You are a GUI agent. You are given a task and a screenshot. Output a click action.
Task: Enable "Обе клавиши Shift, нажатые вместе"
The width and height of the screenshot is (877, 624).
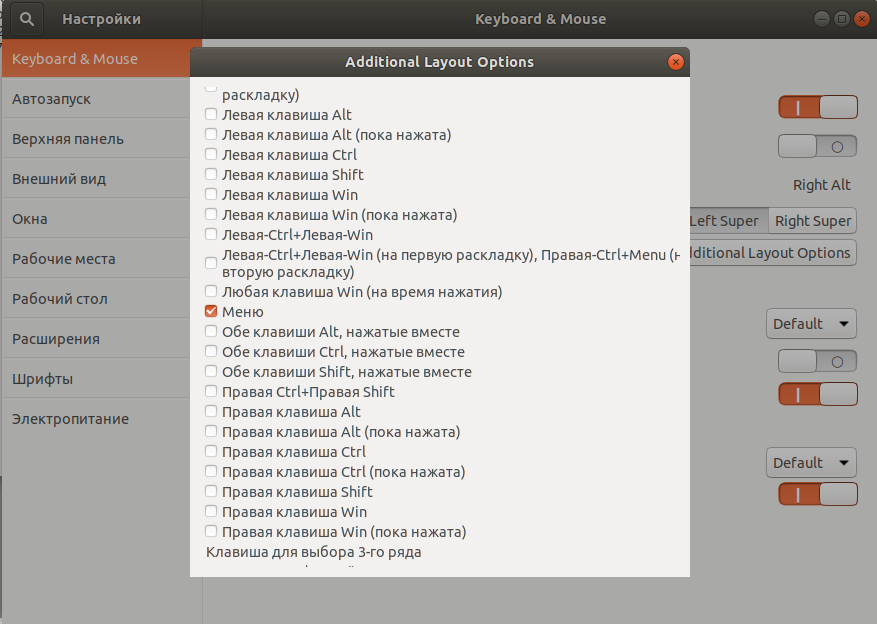pyautogui.click(x=210, y=371)
